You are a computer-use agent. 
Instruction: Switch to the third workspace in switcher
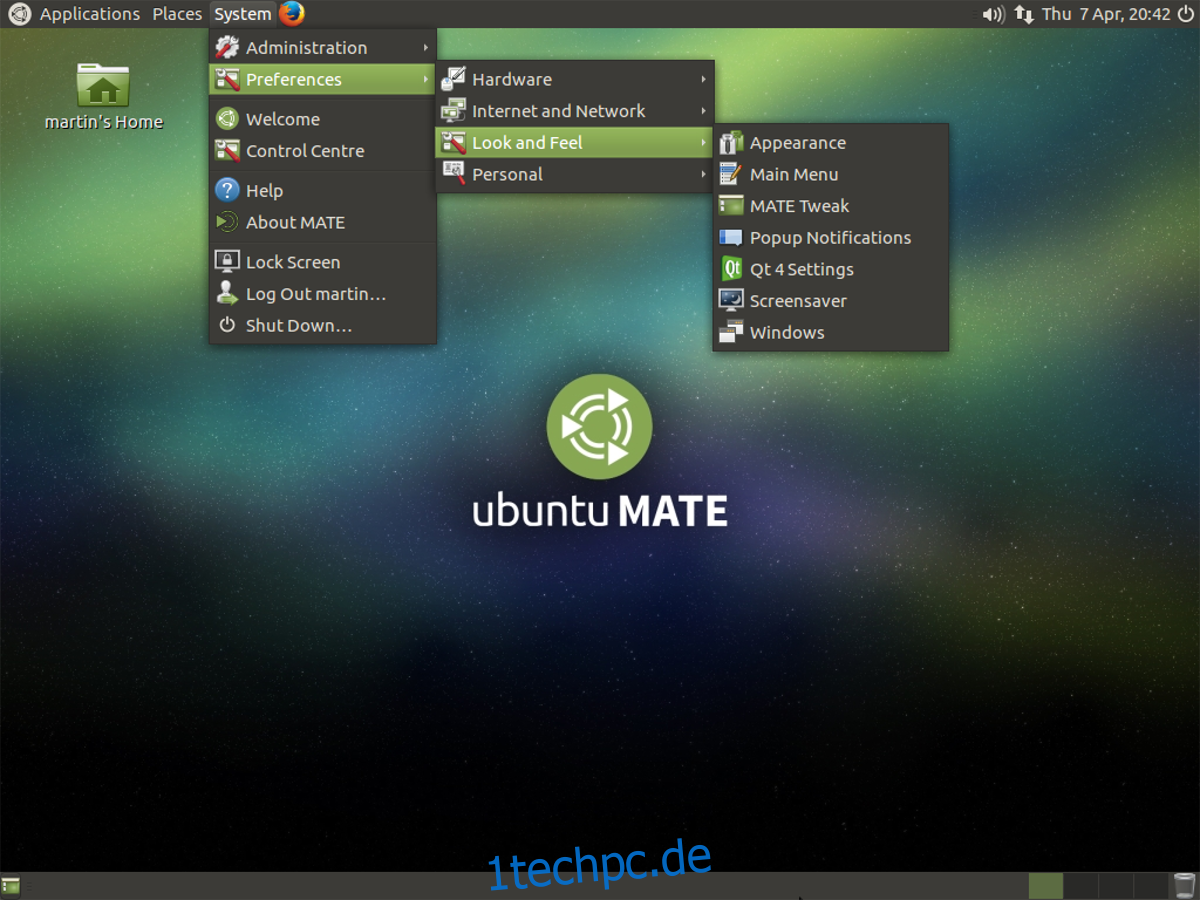pyautogui.click(x=1116, y=885)
